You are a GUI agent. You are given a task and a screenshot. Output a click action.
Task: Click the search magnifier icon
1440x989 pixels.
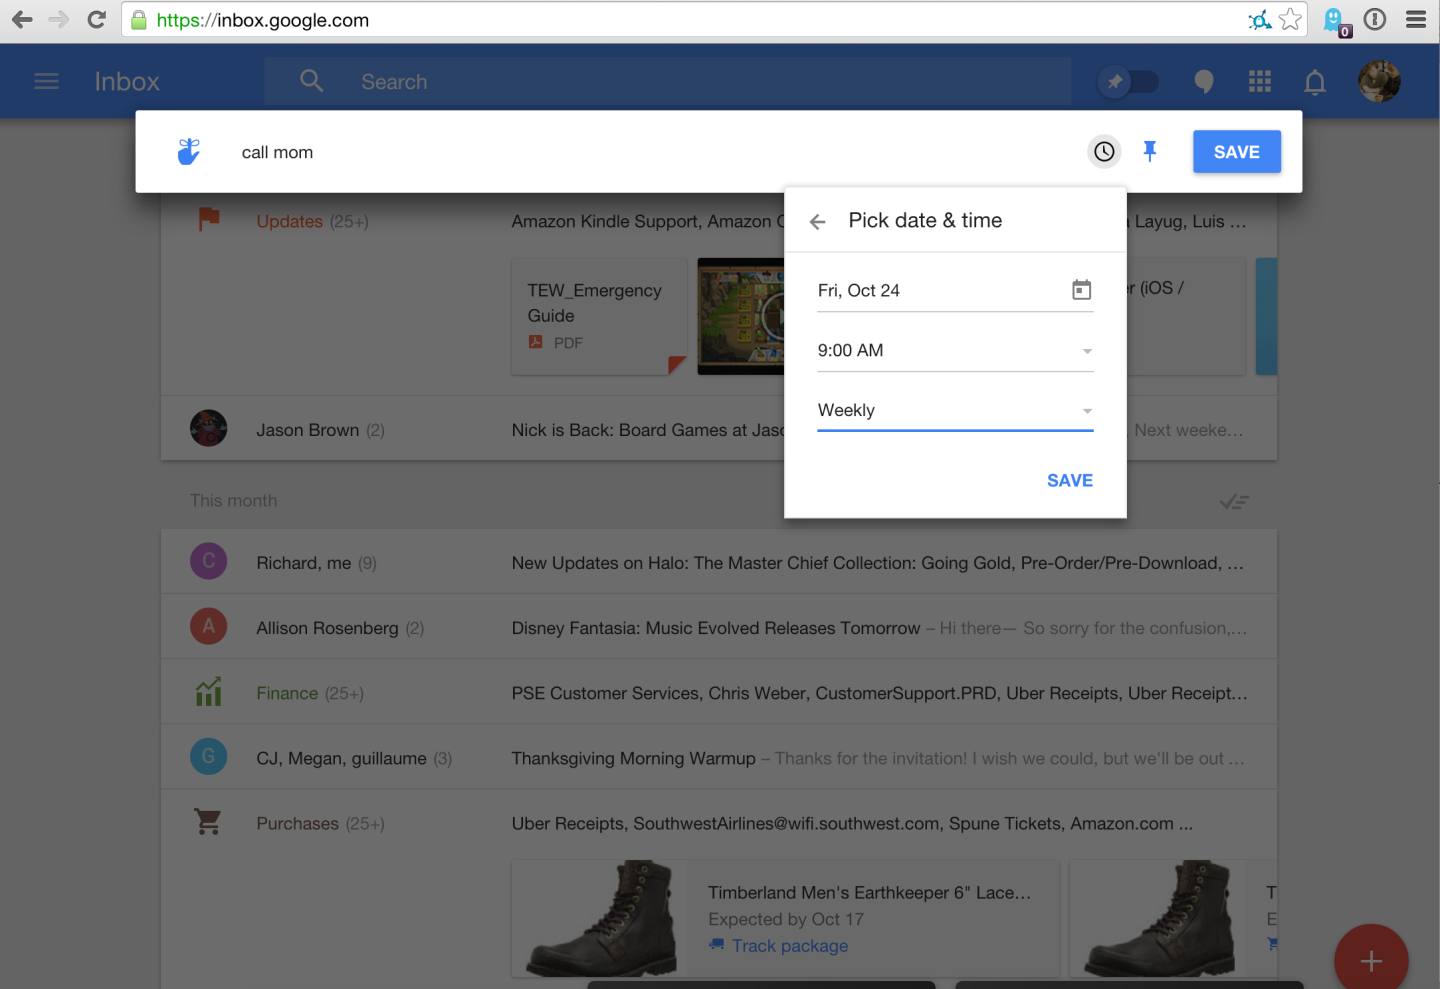click(311, 81)
